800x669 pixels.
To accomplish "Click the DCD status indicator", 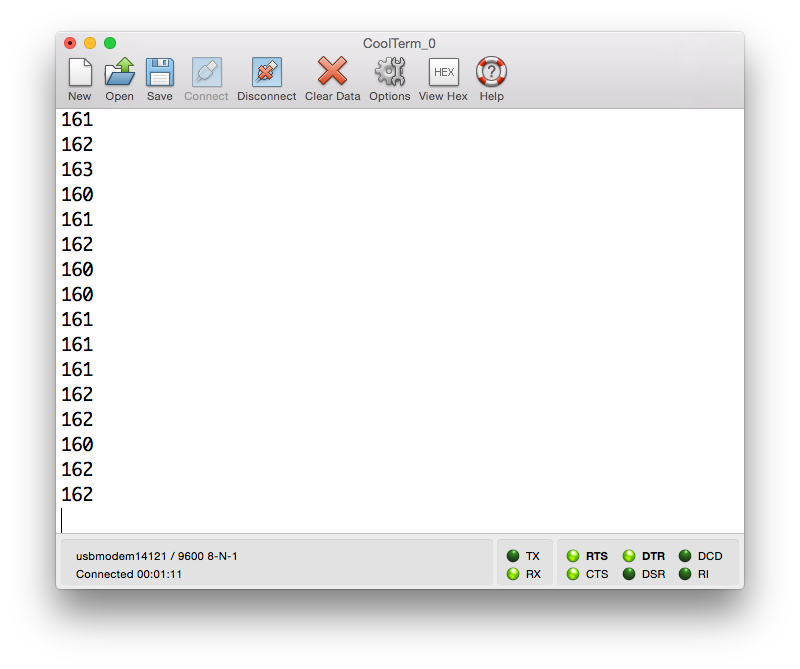I will 685,556.
